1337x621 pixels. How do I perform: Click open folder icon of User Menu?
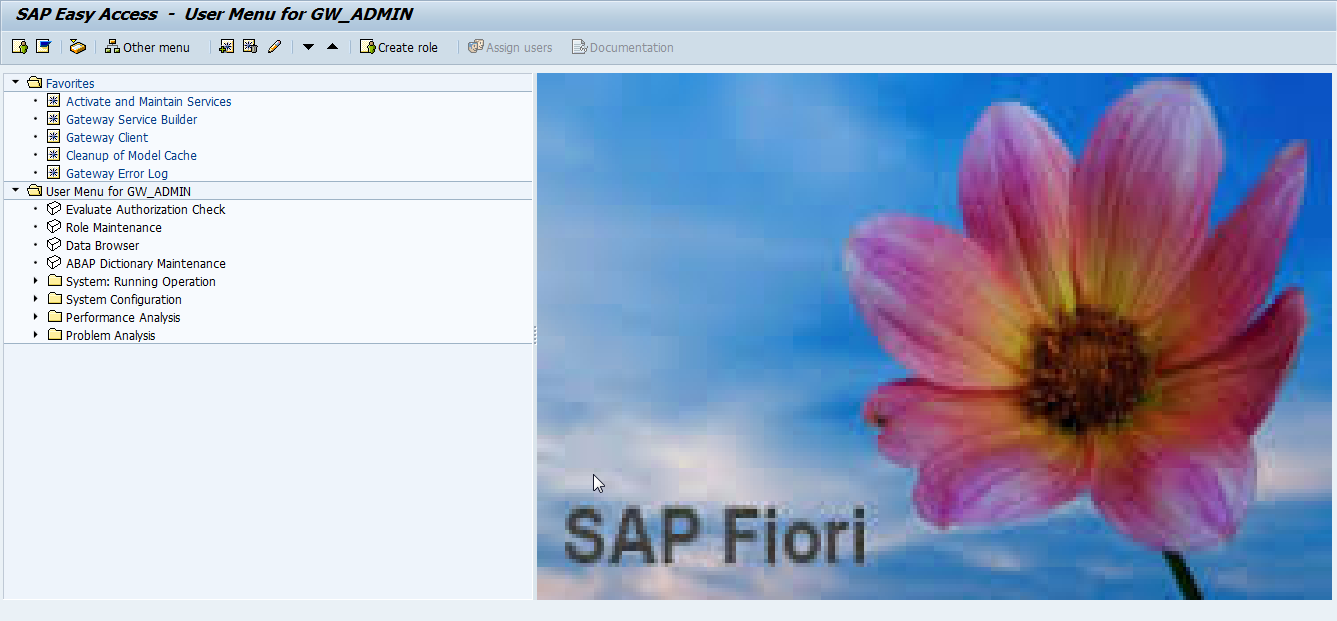tap(35, 191)
